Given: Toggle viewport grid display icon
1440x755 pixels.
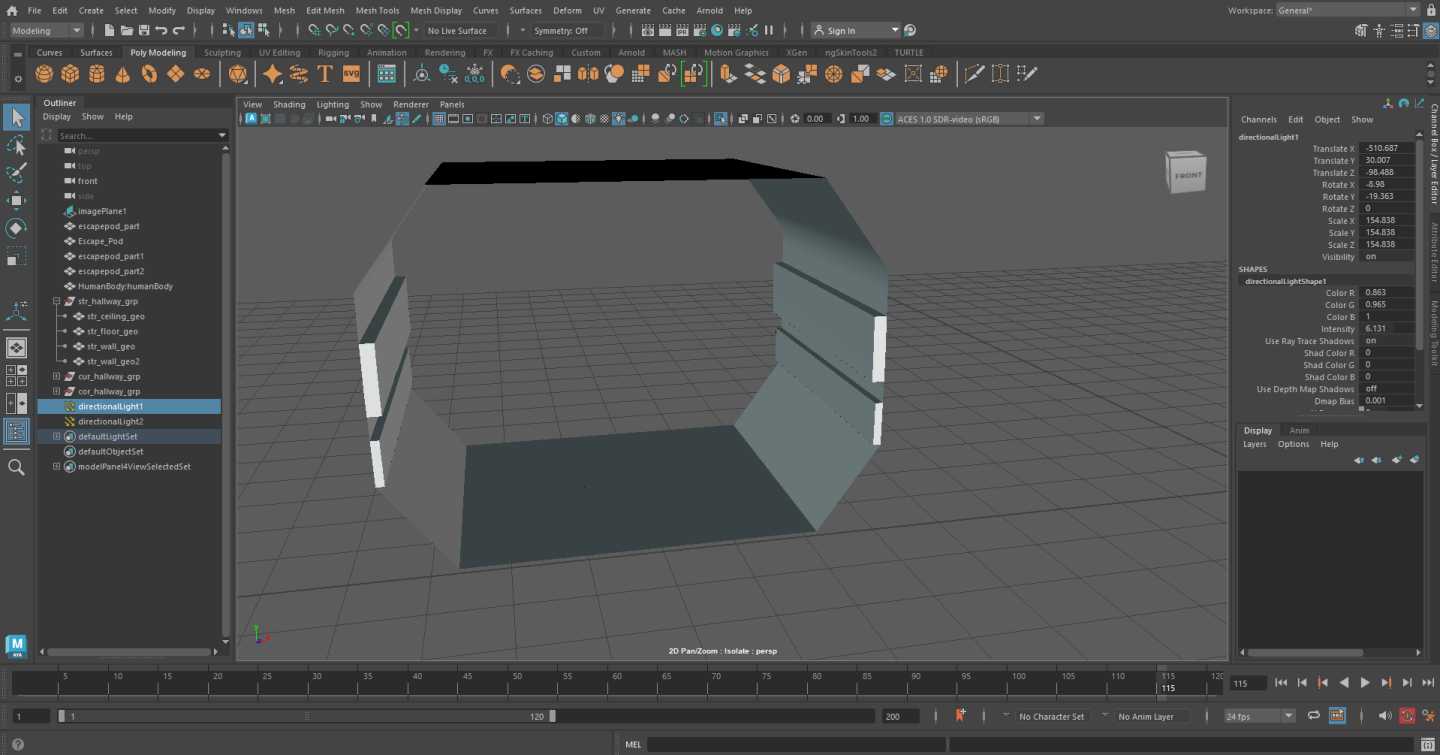Looking at the screenshot, I should 438,119.
